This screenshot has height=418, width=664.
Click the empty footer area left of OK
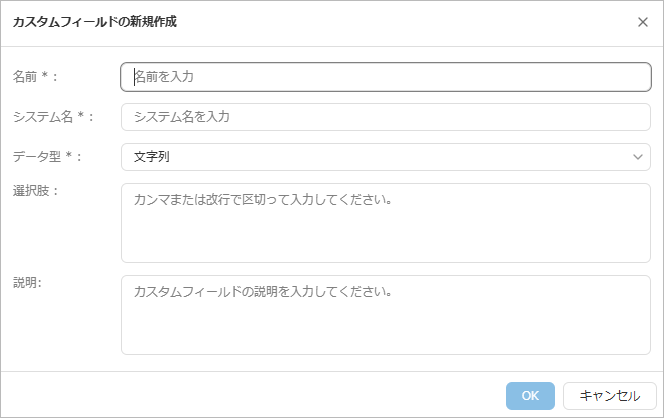250,396
